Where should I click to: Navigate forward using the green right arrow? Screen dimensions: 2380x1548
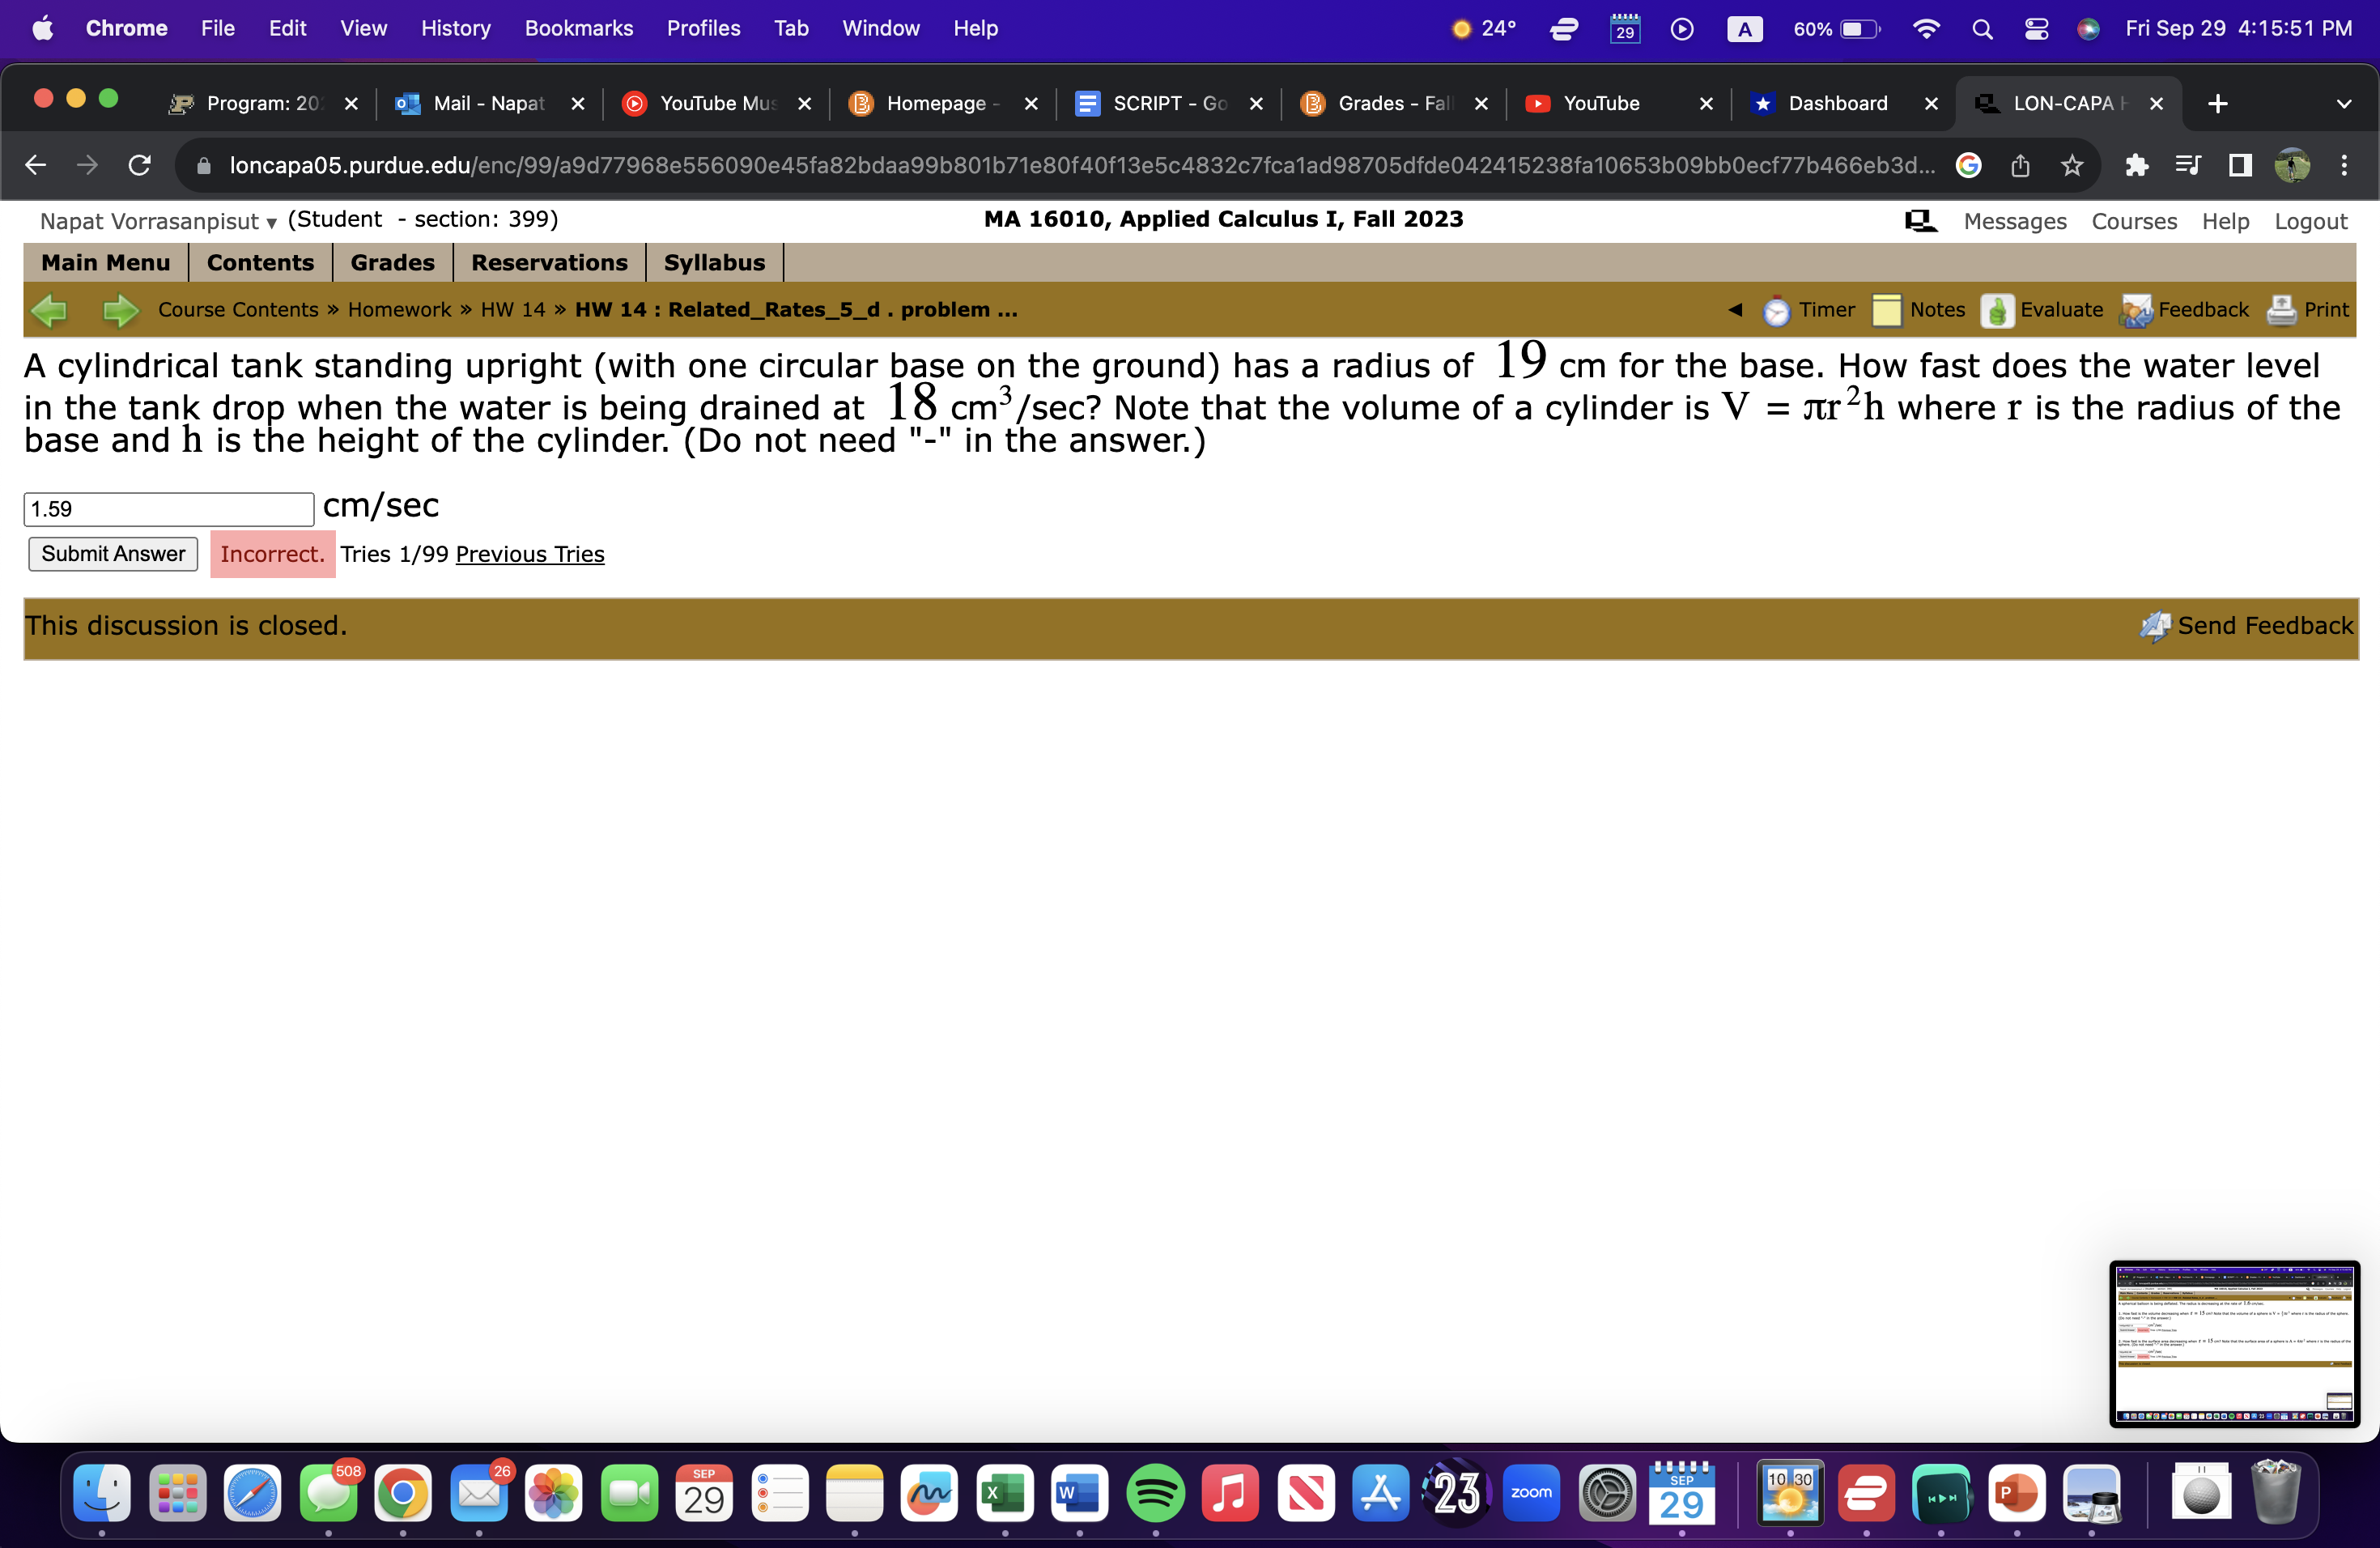tap(120, 310)
